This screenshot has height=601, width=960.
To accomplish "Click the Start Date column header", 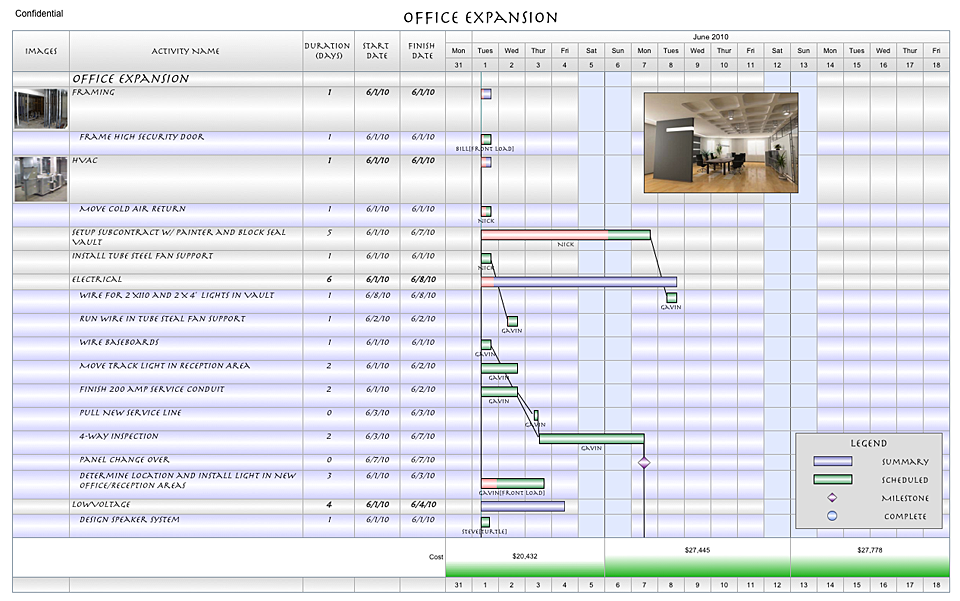I will tap(376, 51).
